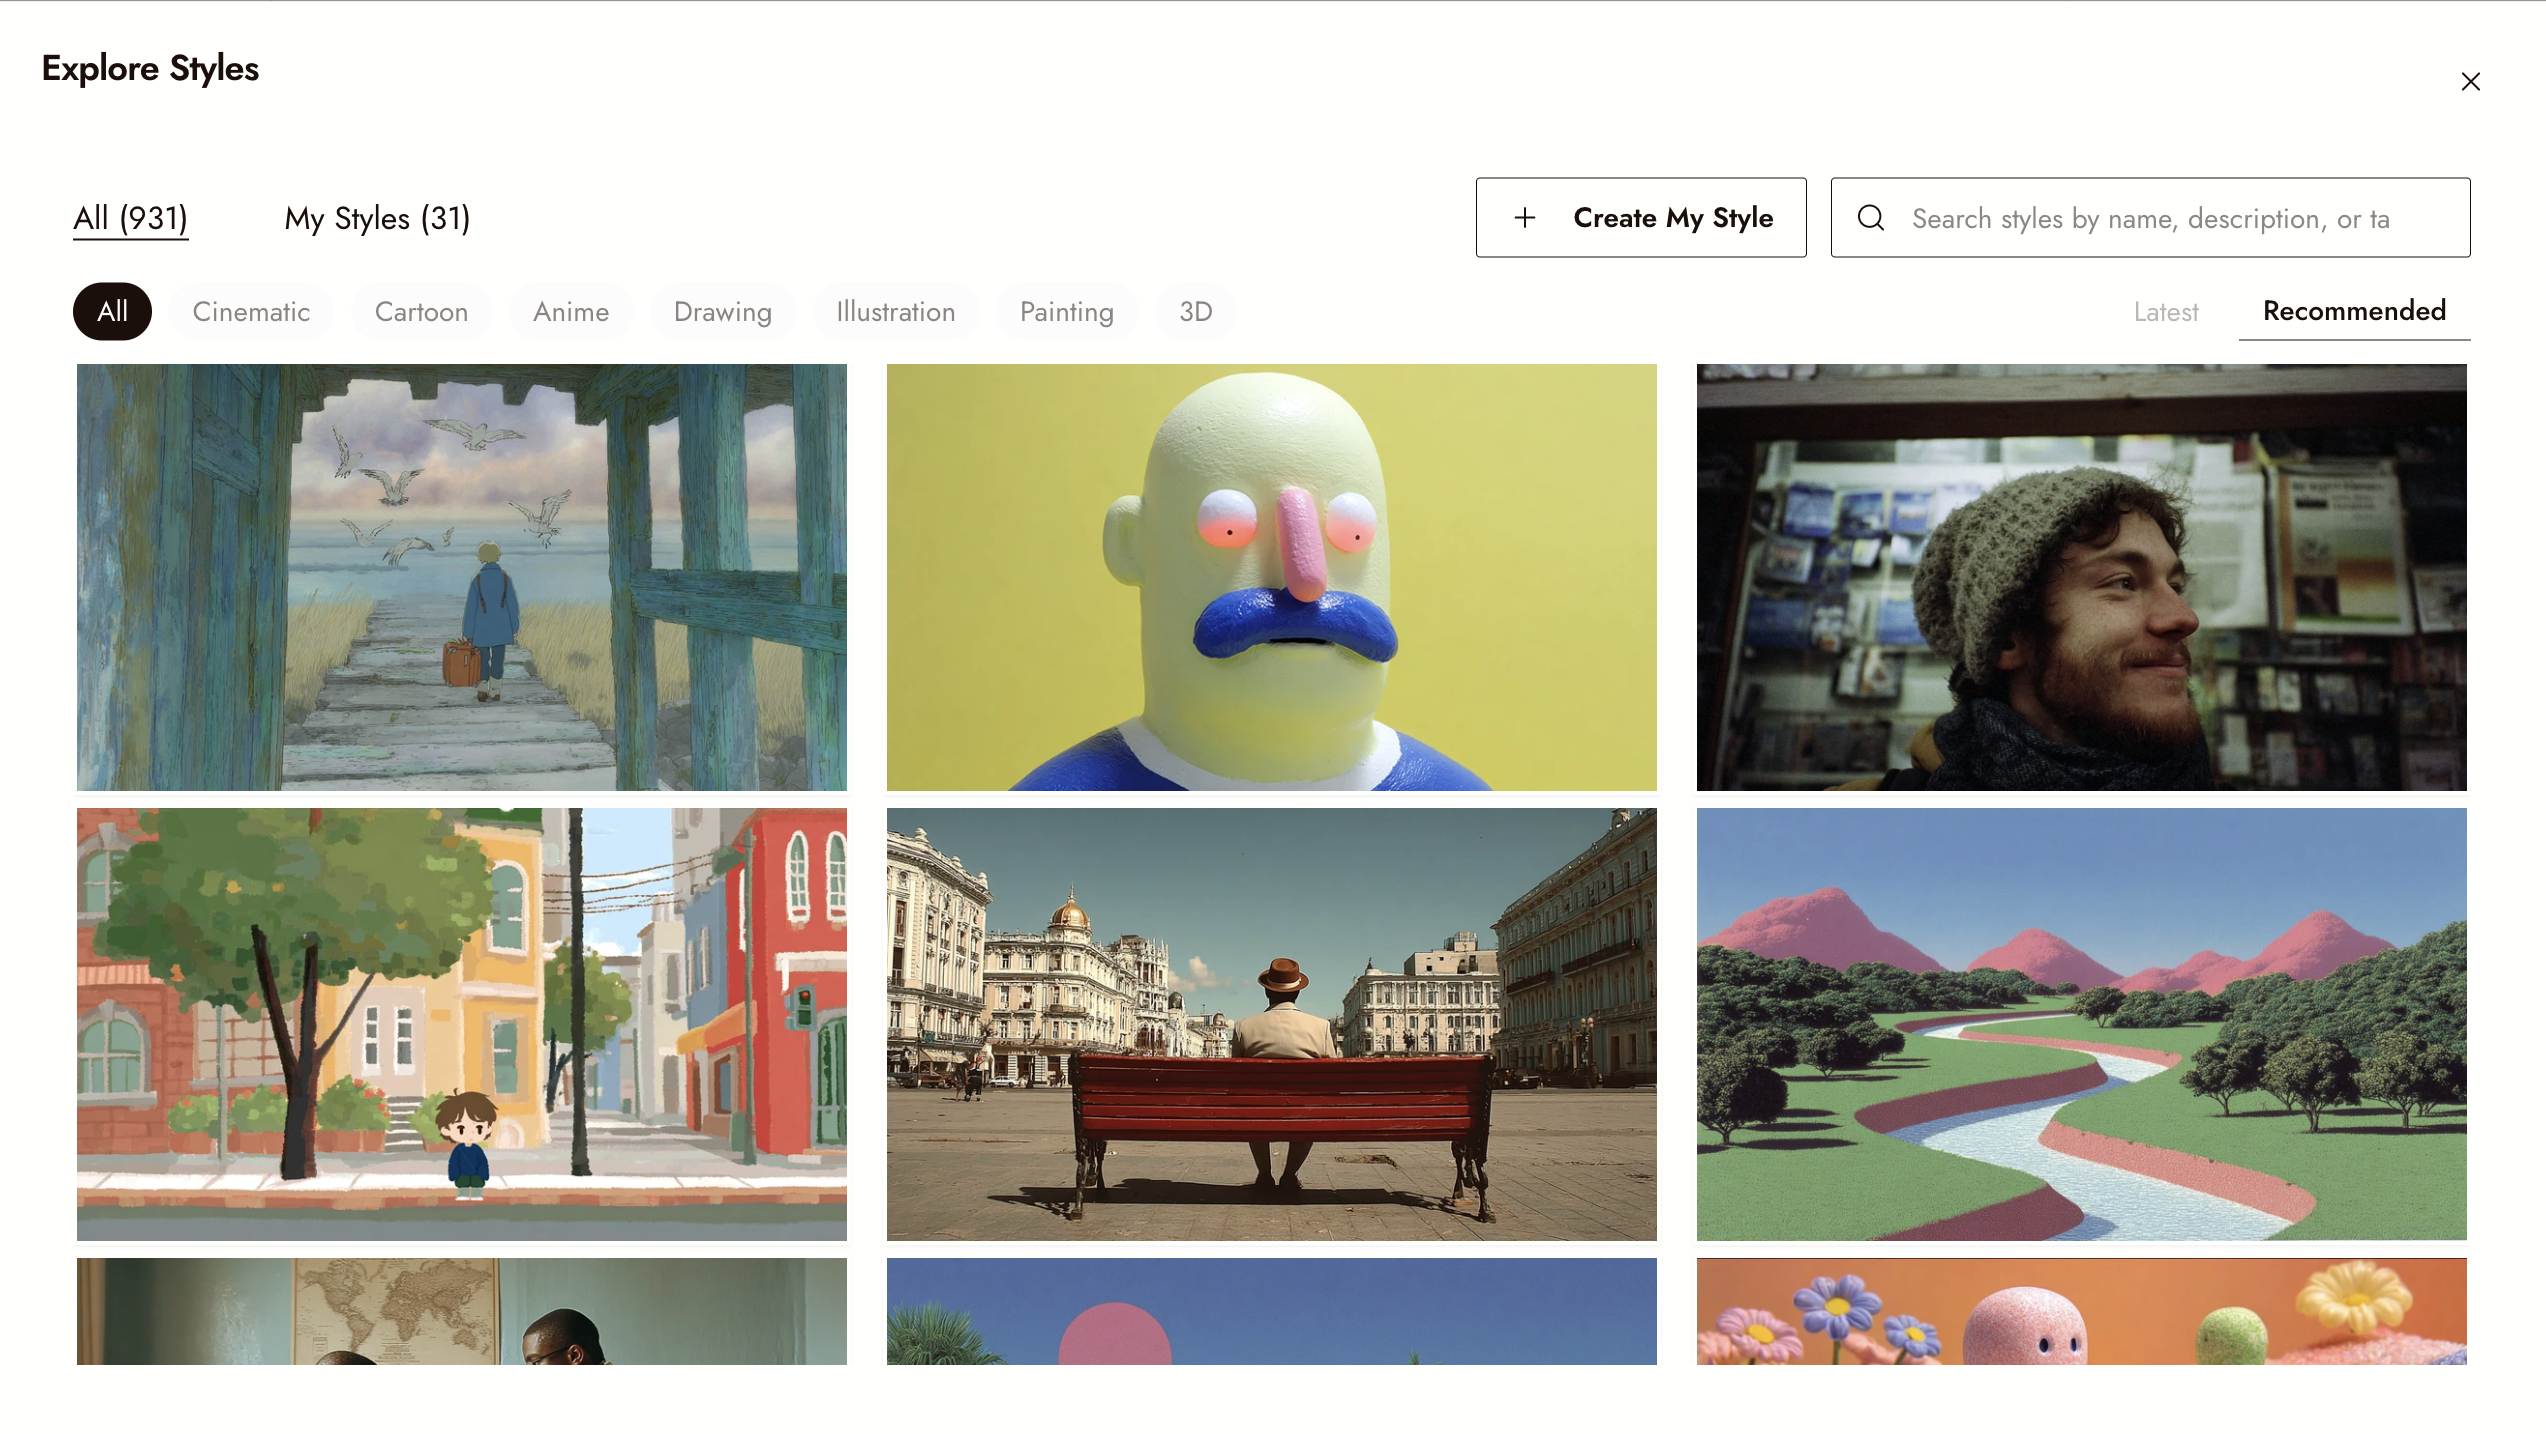Select the colorful street cartoon boy style

click(462, 1024)
